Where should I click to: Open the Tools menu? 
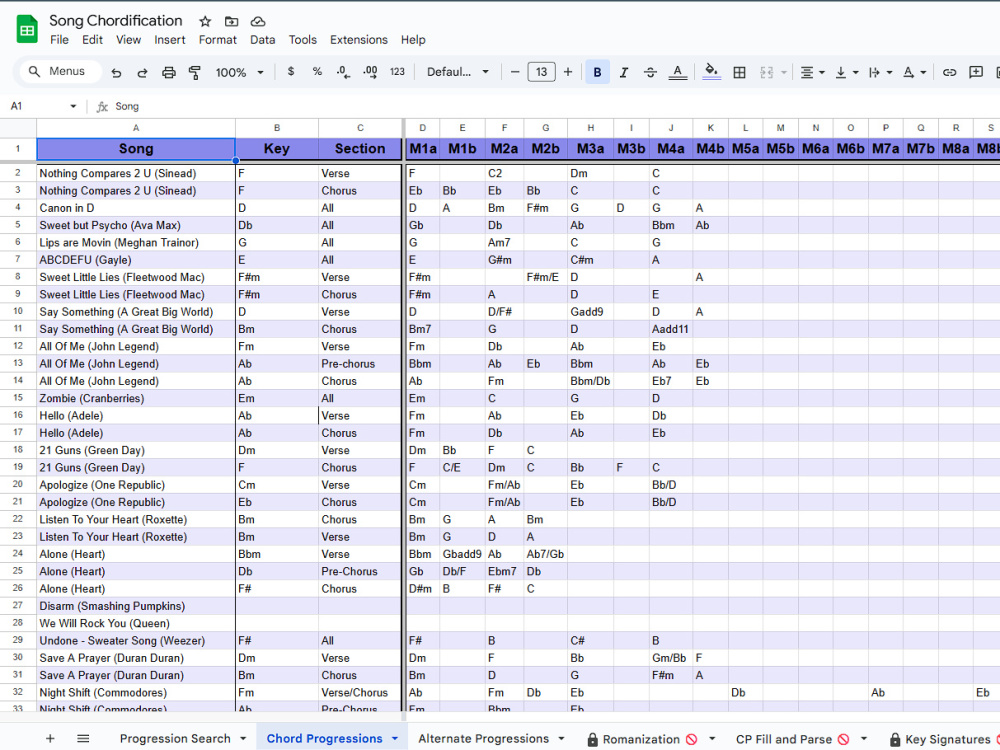point(302,40)
